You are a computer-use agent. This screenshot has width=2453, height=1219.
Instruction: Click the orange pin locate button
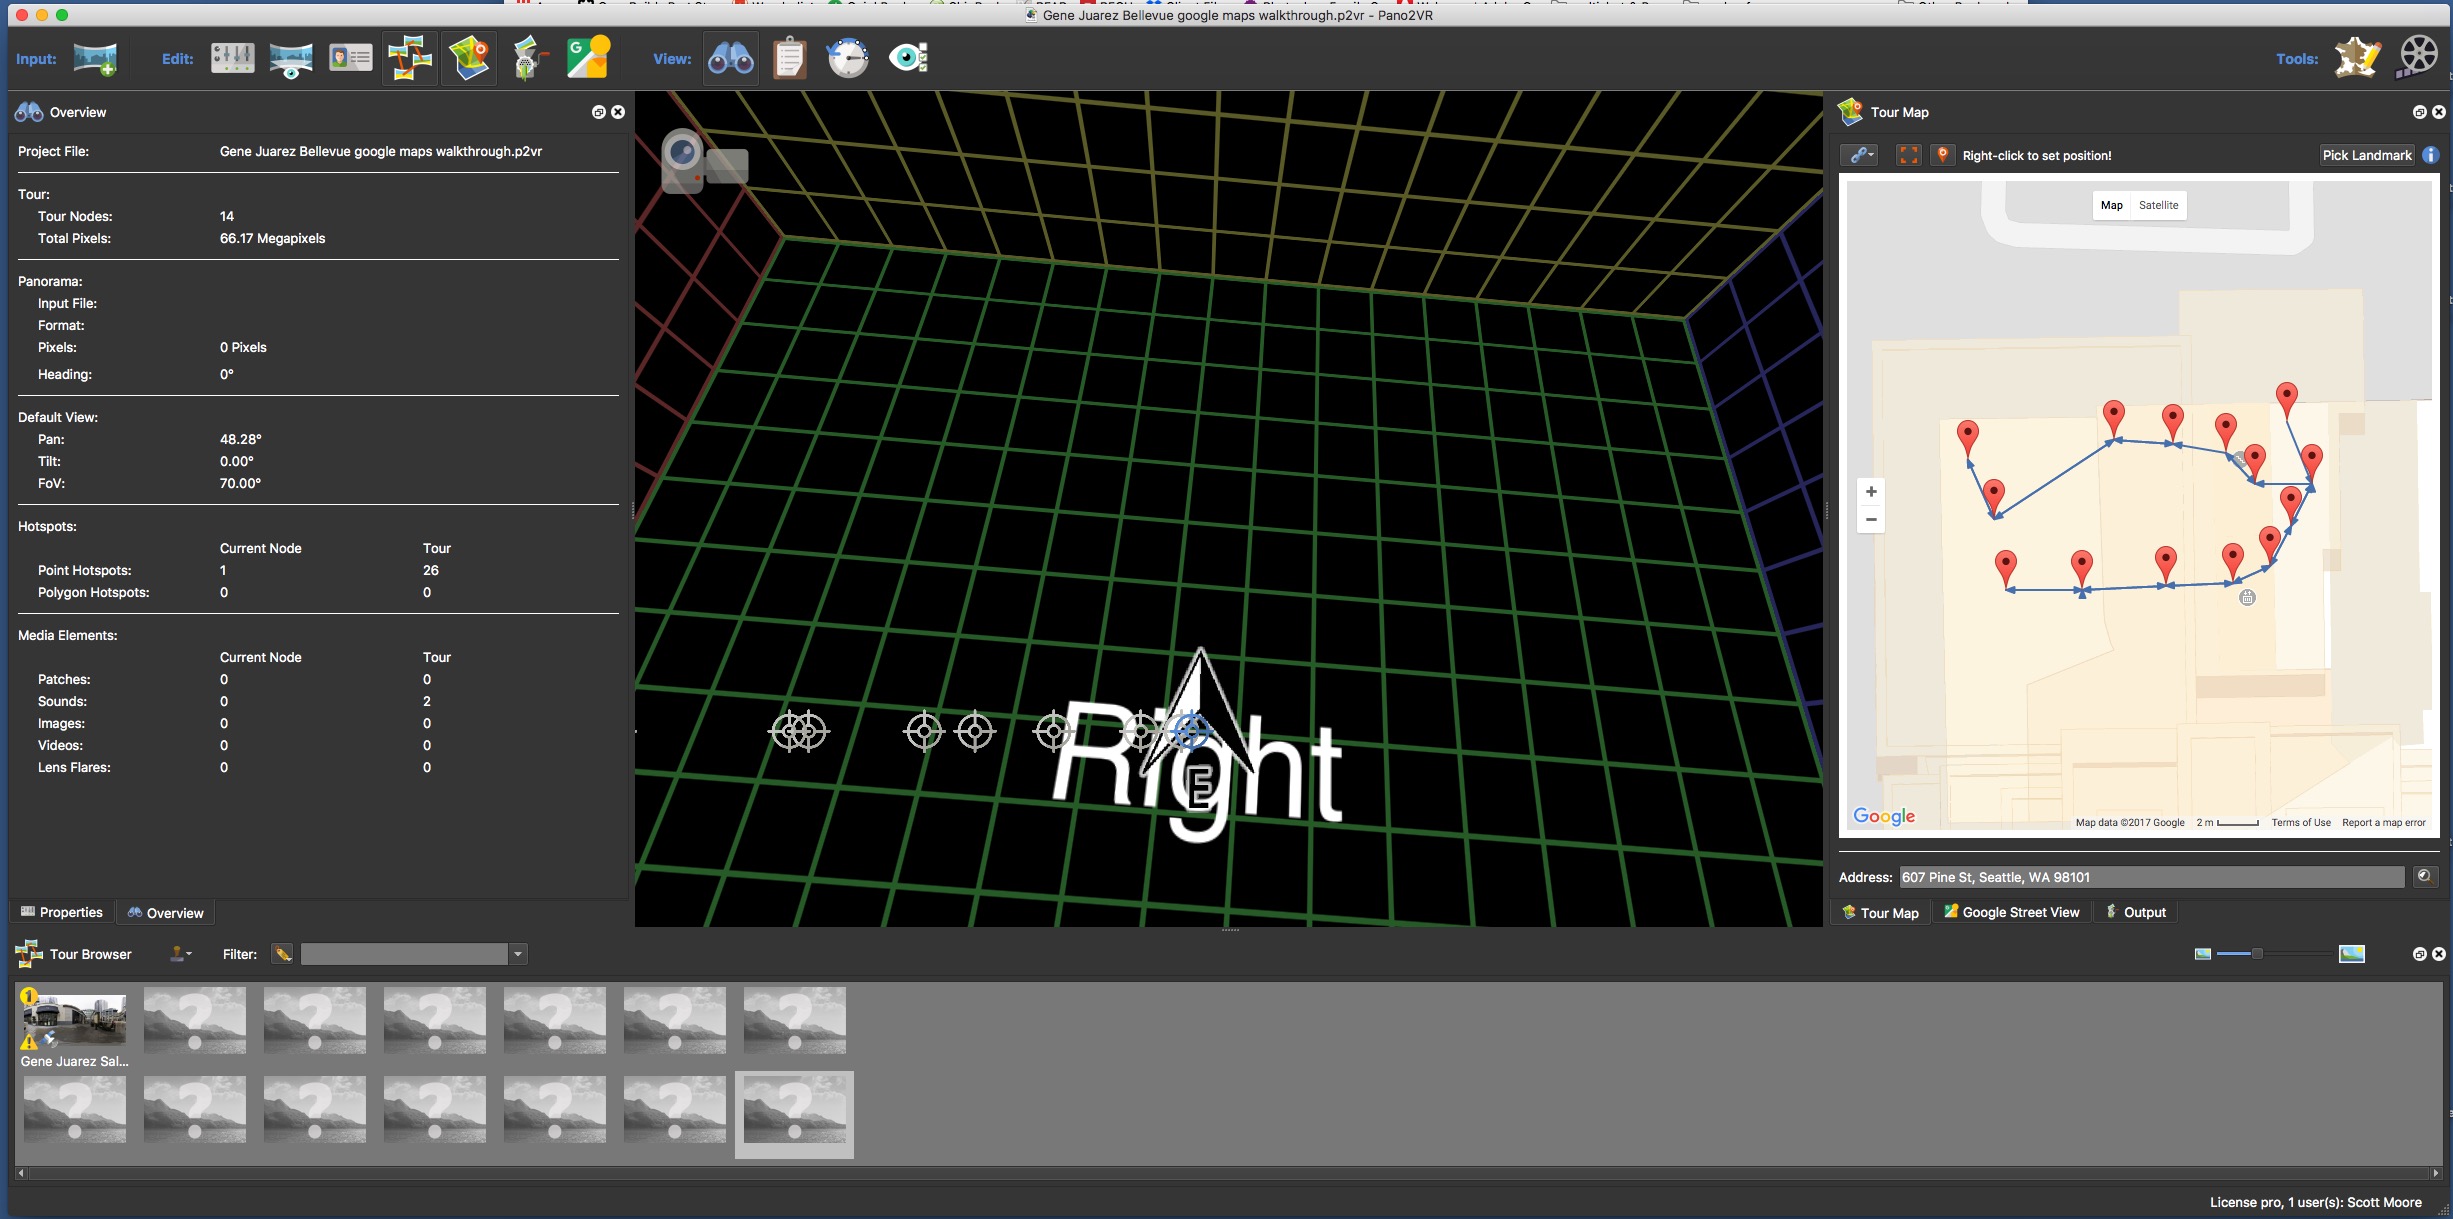click(1942, 155)
